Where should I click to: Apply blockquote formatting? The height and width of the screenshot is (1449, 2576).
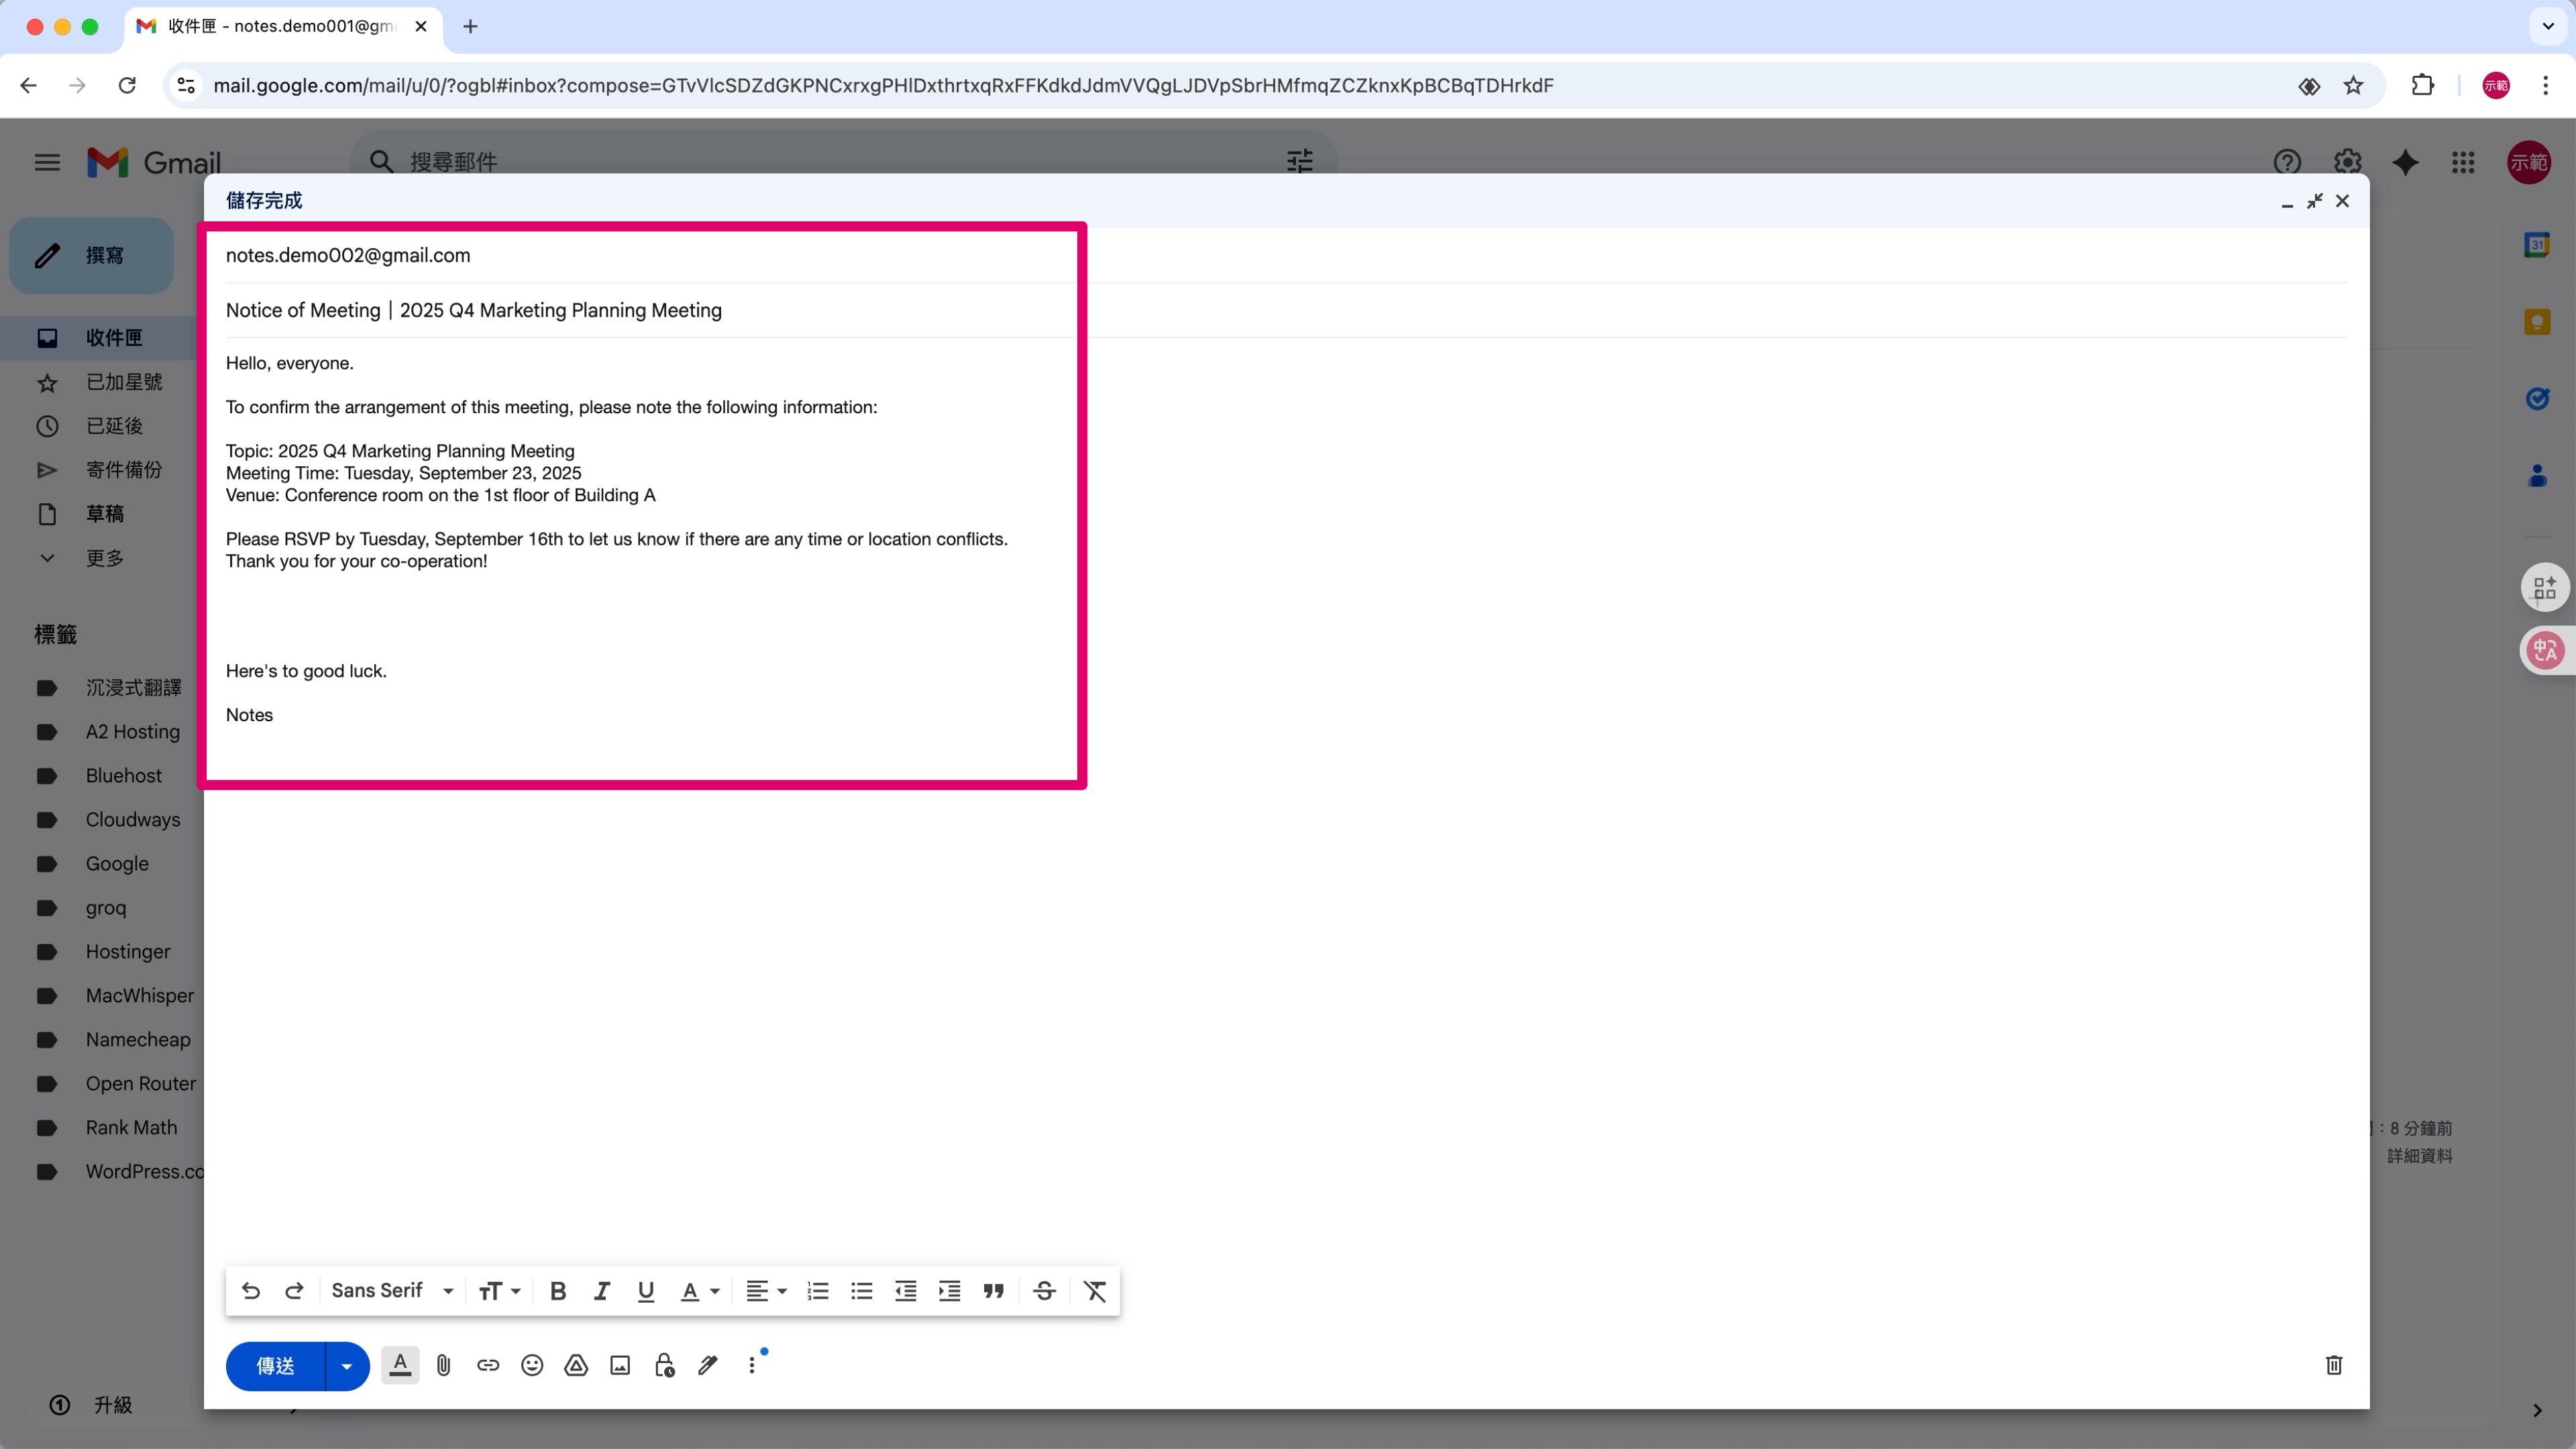[x=993, y=1291]
